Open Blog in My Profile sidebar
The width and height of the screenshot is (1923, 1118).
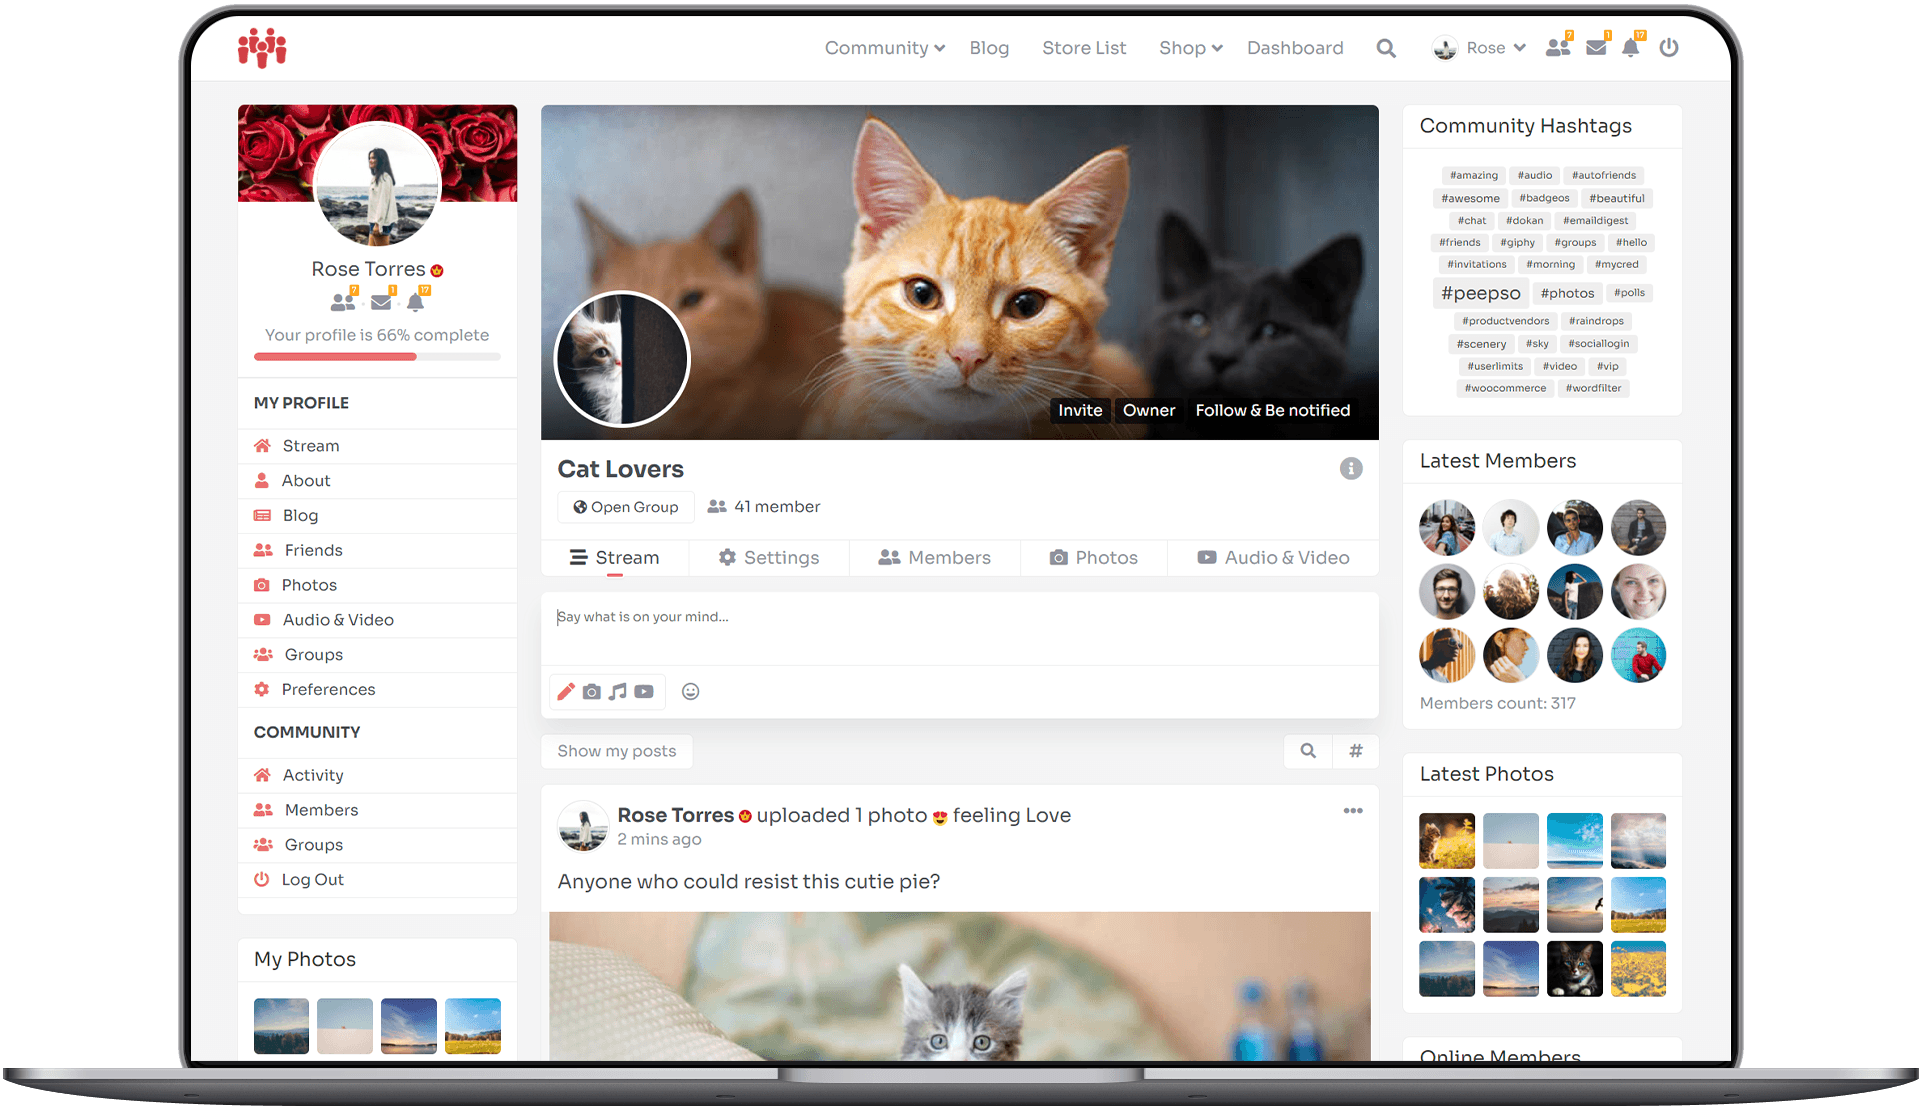(377, 516)
